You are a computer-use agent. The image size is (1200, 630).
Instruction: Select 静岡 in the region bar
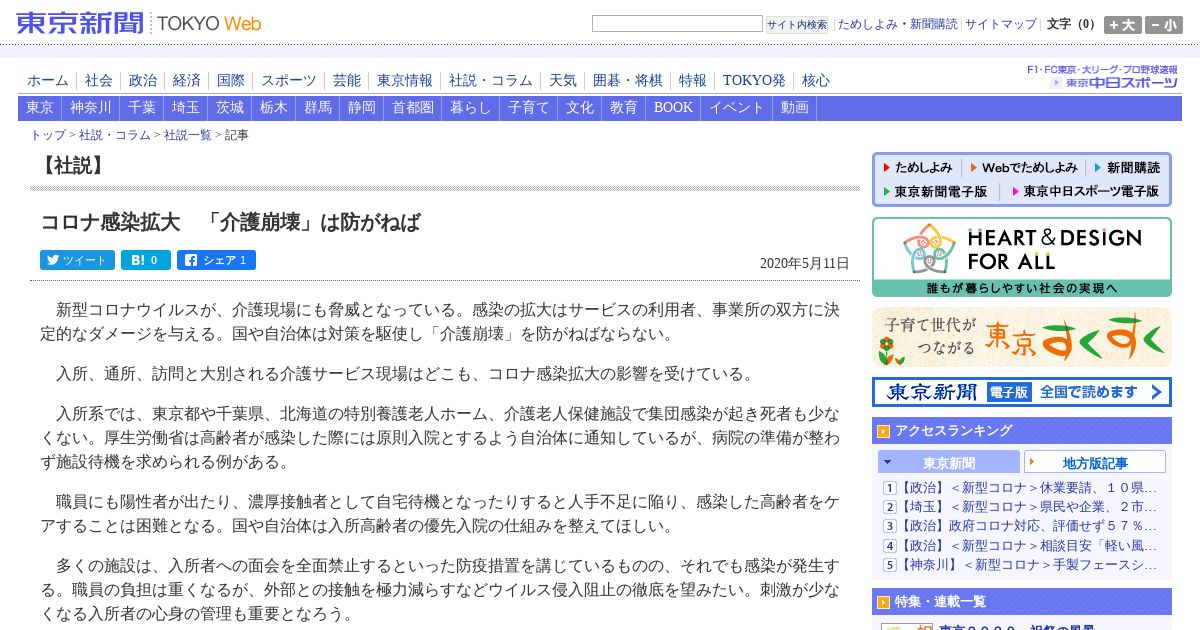pos(362,108)
